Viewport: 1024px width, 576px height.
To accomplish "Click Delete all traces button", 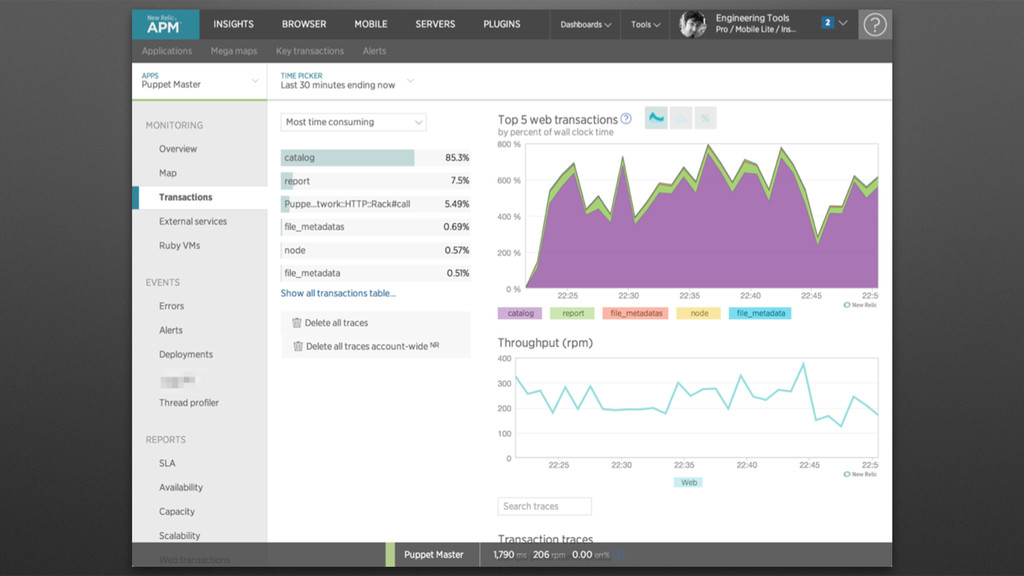I will [x=330, y=323].
